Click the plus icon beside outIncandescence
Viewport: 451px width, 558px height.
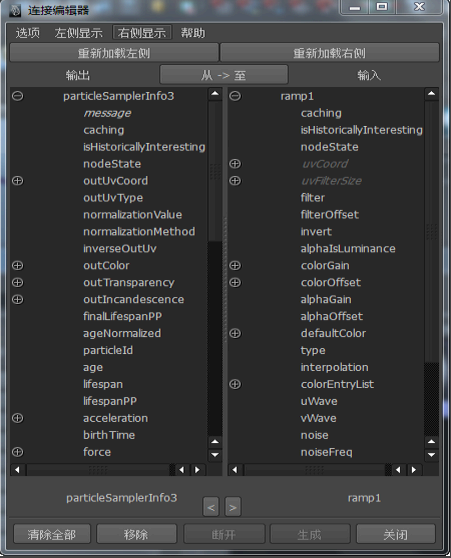(x=17, y=299)
